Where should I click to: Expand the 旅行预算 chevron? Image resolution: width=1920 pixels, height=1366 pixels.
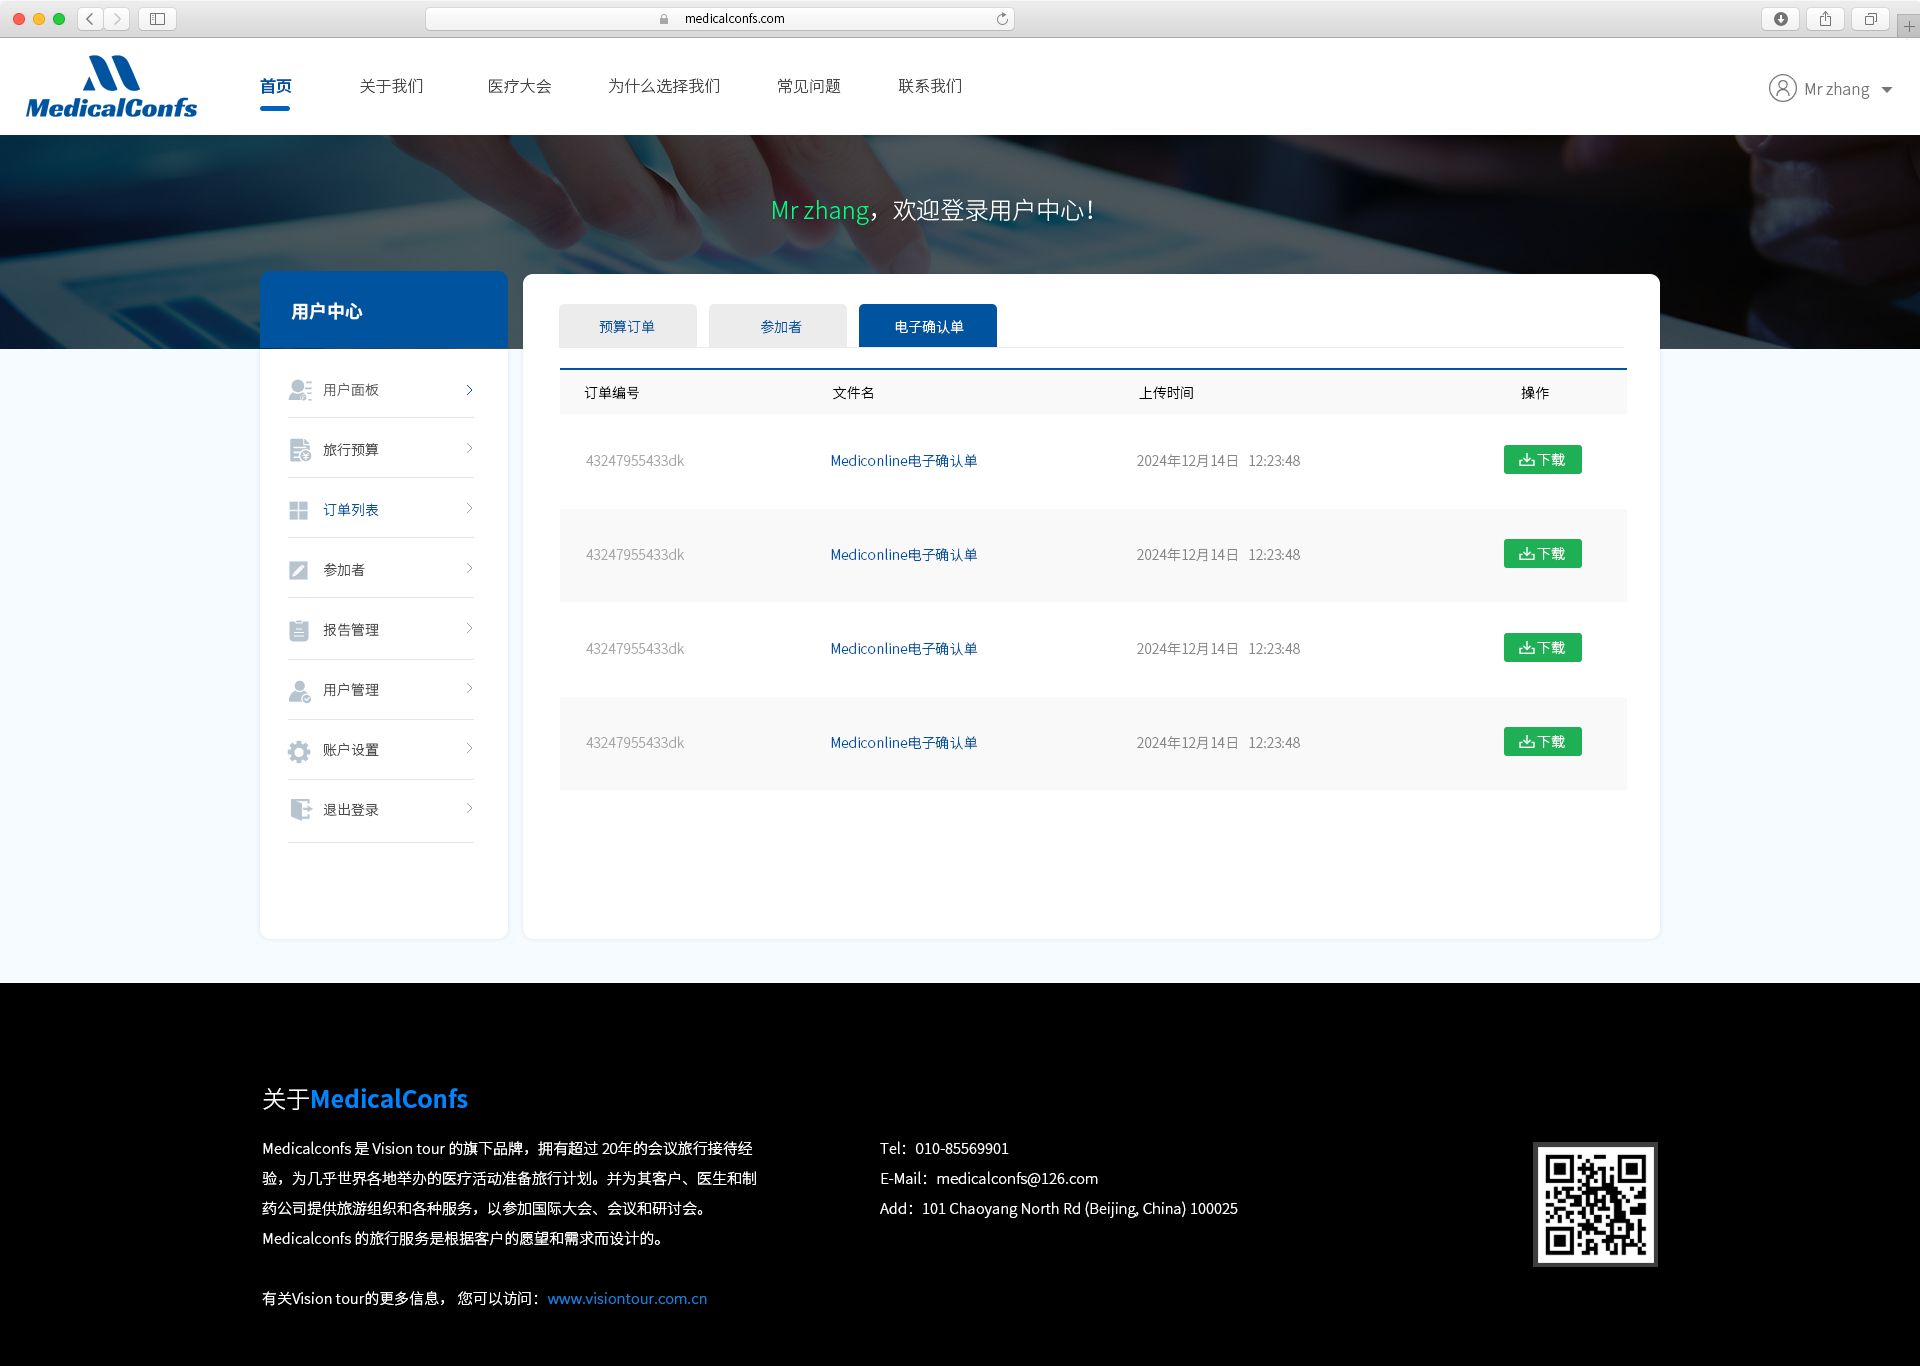[469, 449]
